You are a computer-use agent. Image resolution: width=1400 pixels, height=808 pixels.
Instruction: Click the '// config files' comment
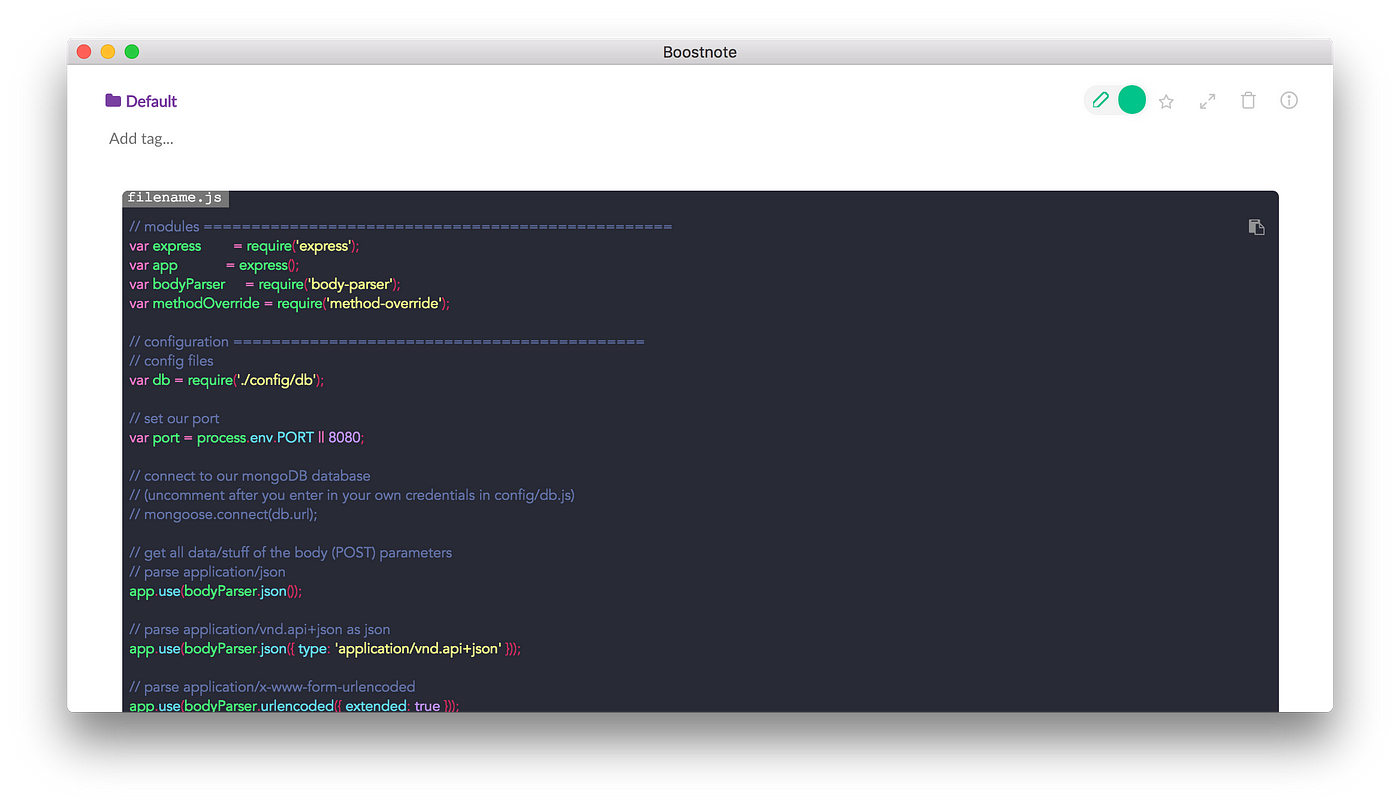[171, 361]
